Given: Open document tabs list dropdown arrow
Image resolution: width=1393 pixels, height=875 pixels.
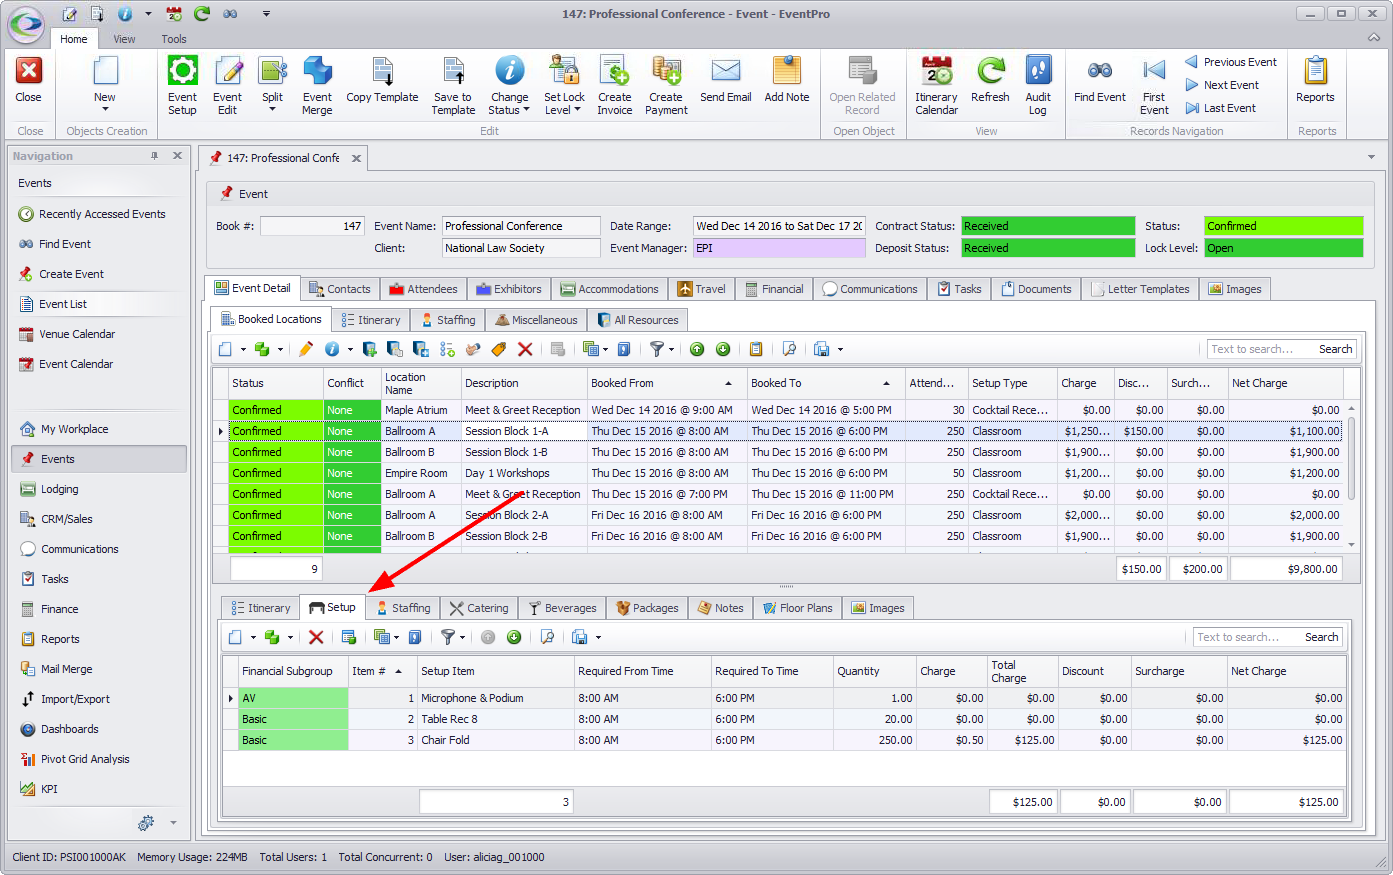Looking at the screenshot, I should point(1371,157).
